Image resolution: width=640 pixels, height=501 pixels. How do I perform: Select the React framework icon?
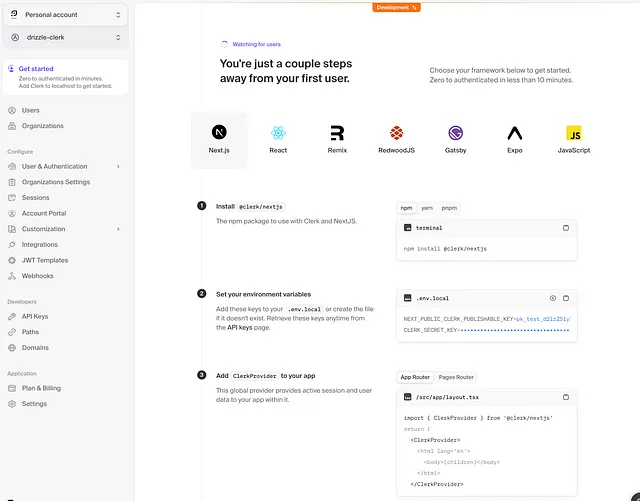tap(278, 133)
